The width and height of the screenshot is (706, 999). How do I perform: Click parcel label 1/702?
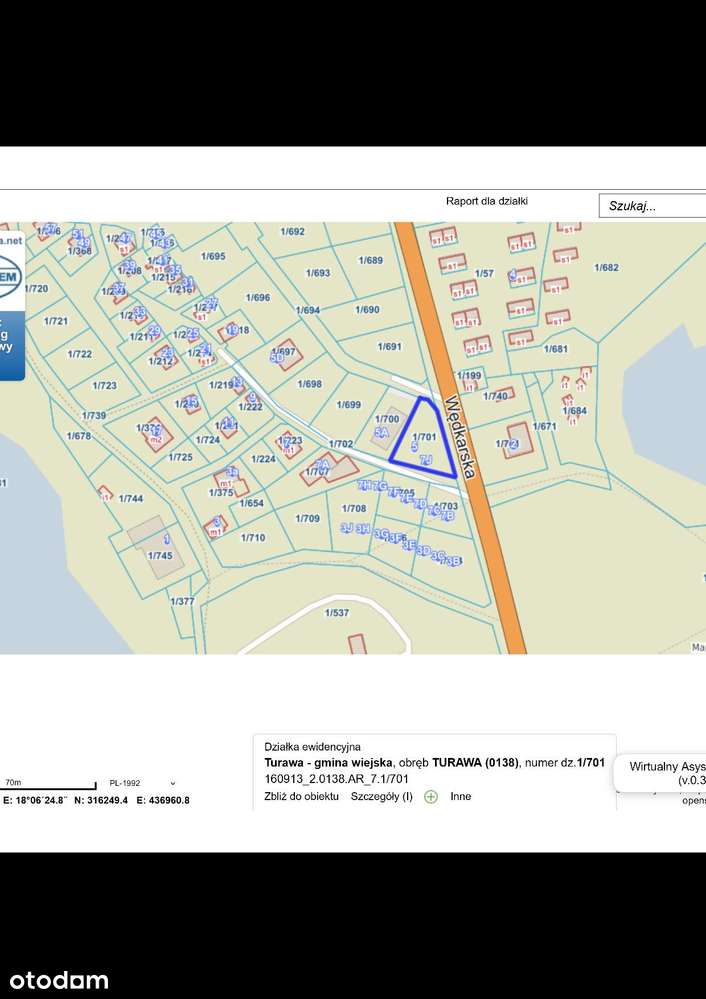[341, 444]
